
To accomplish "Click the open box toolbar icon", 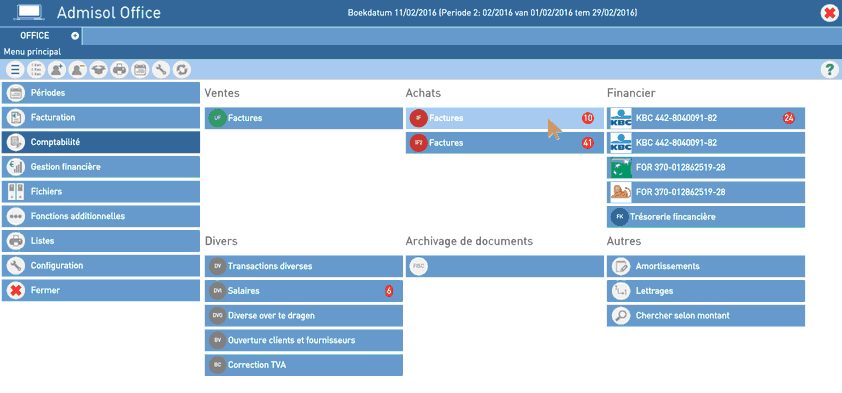I will point(98,69).
